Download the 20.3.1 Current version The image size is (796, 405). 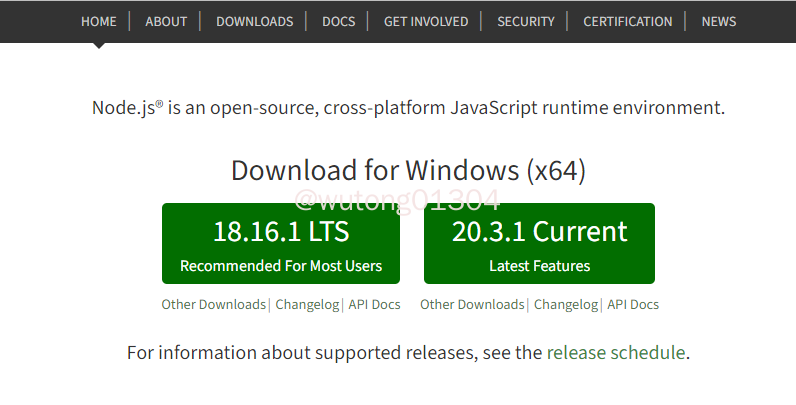[x=539, y=244]
